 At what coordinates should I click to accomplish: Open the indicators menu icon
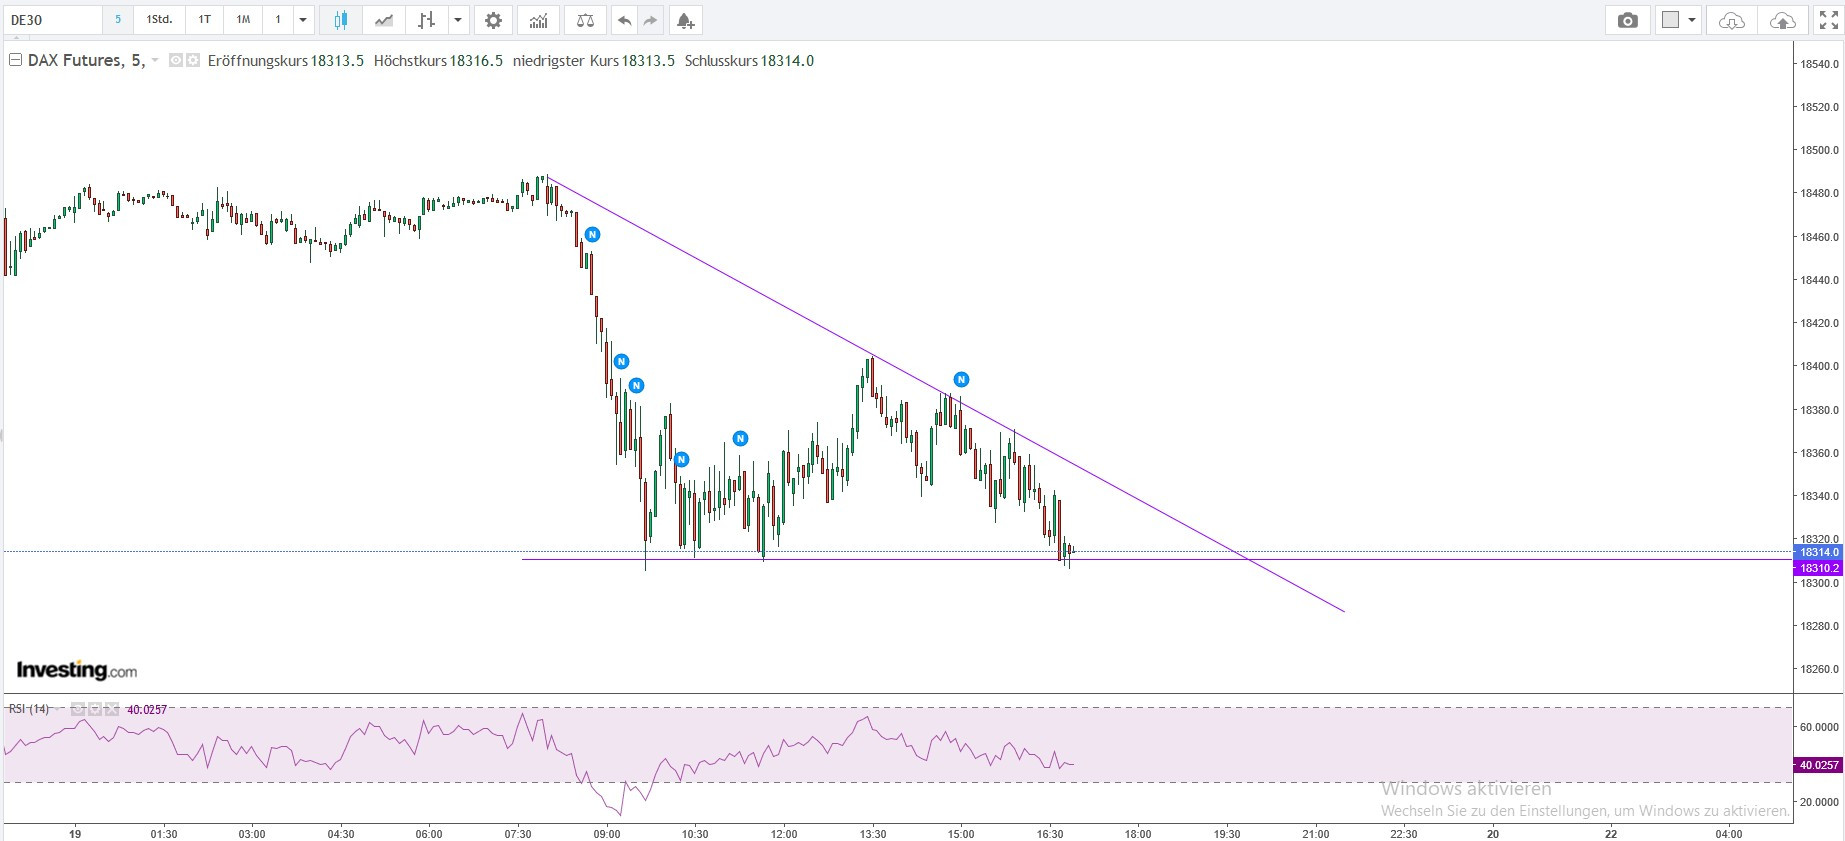tap(538, 20)
